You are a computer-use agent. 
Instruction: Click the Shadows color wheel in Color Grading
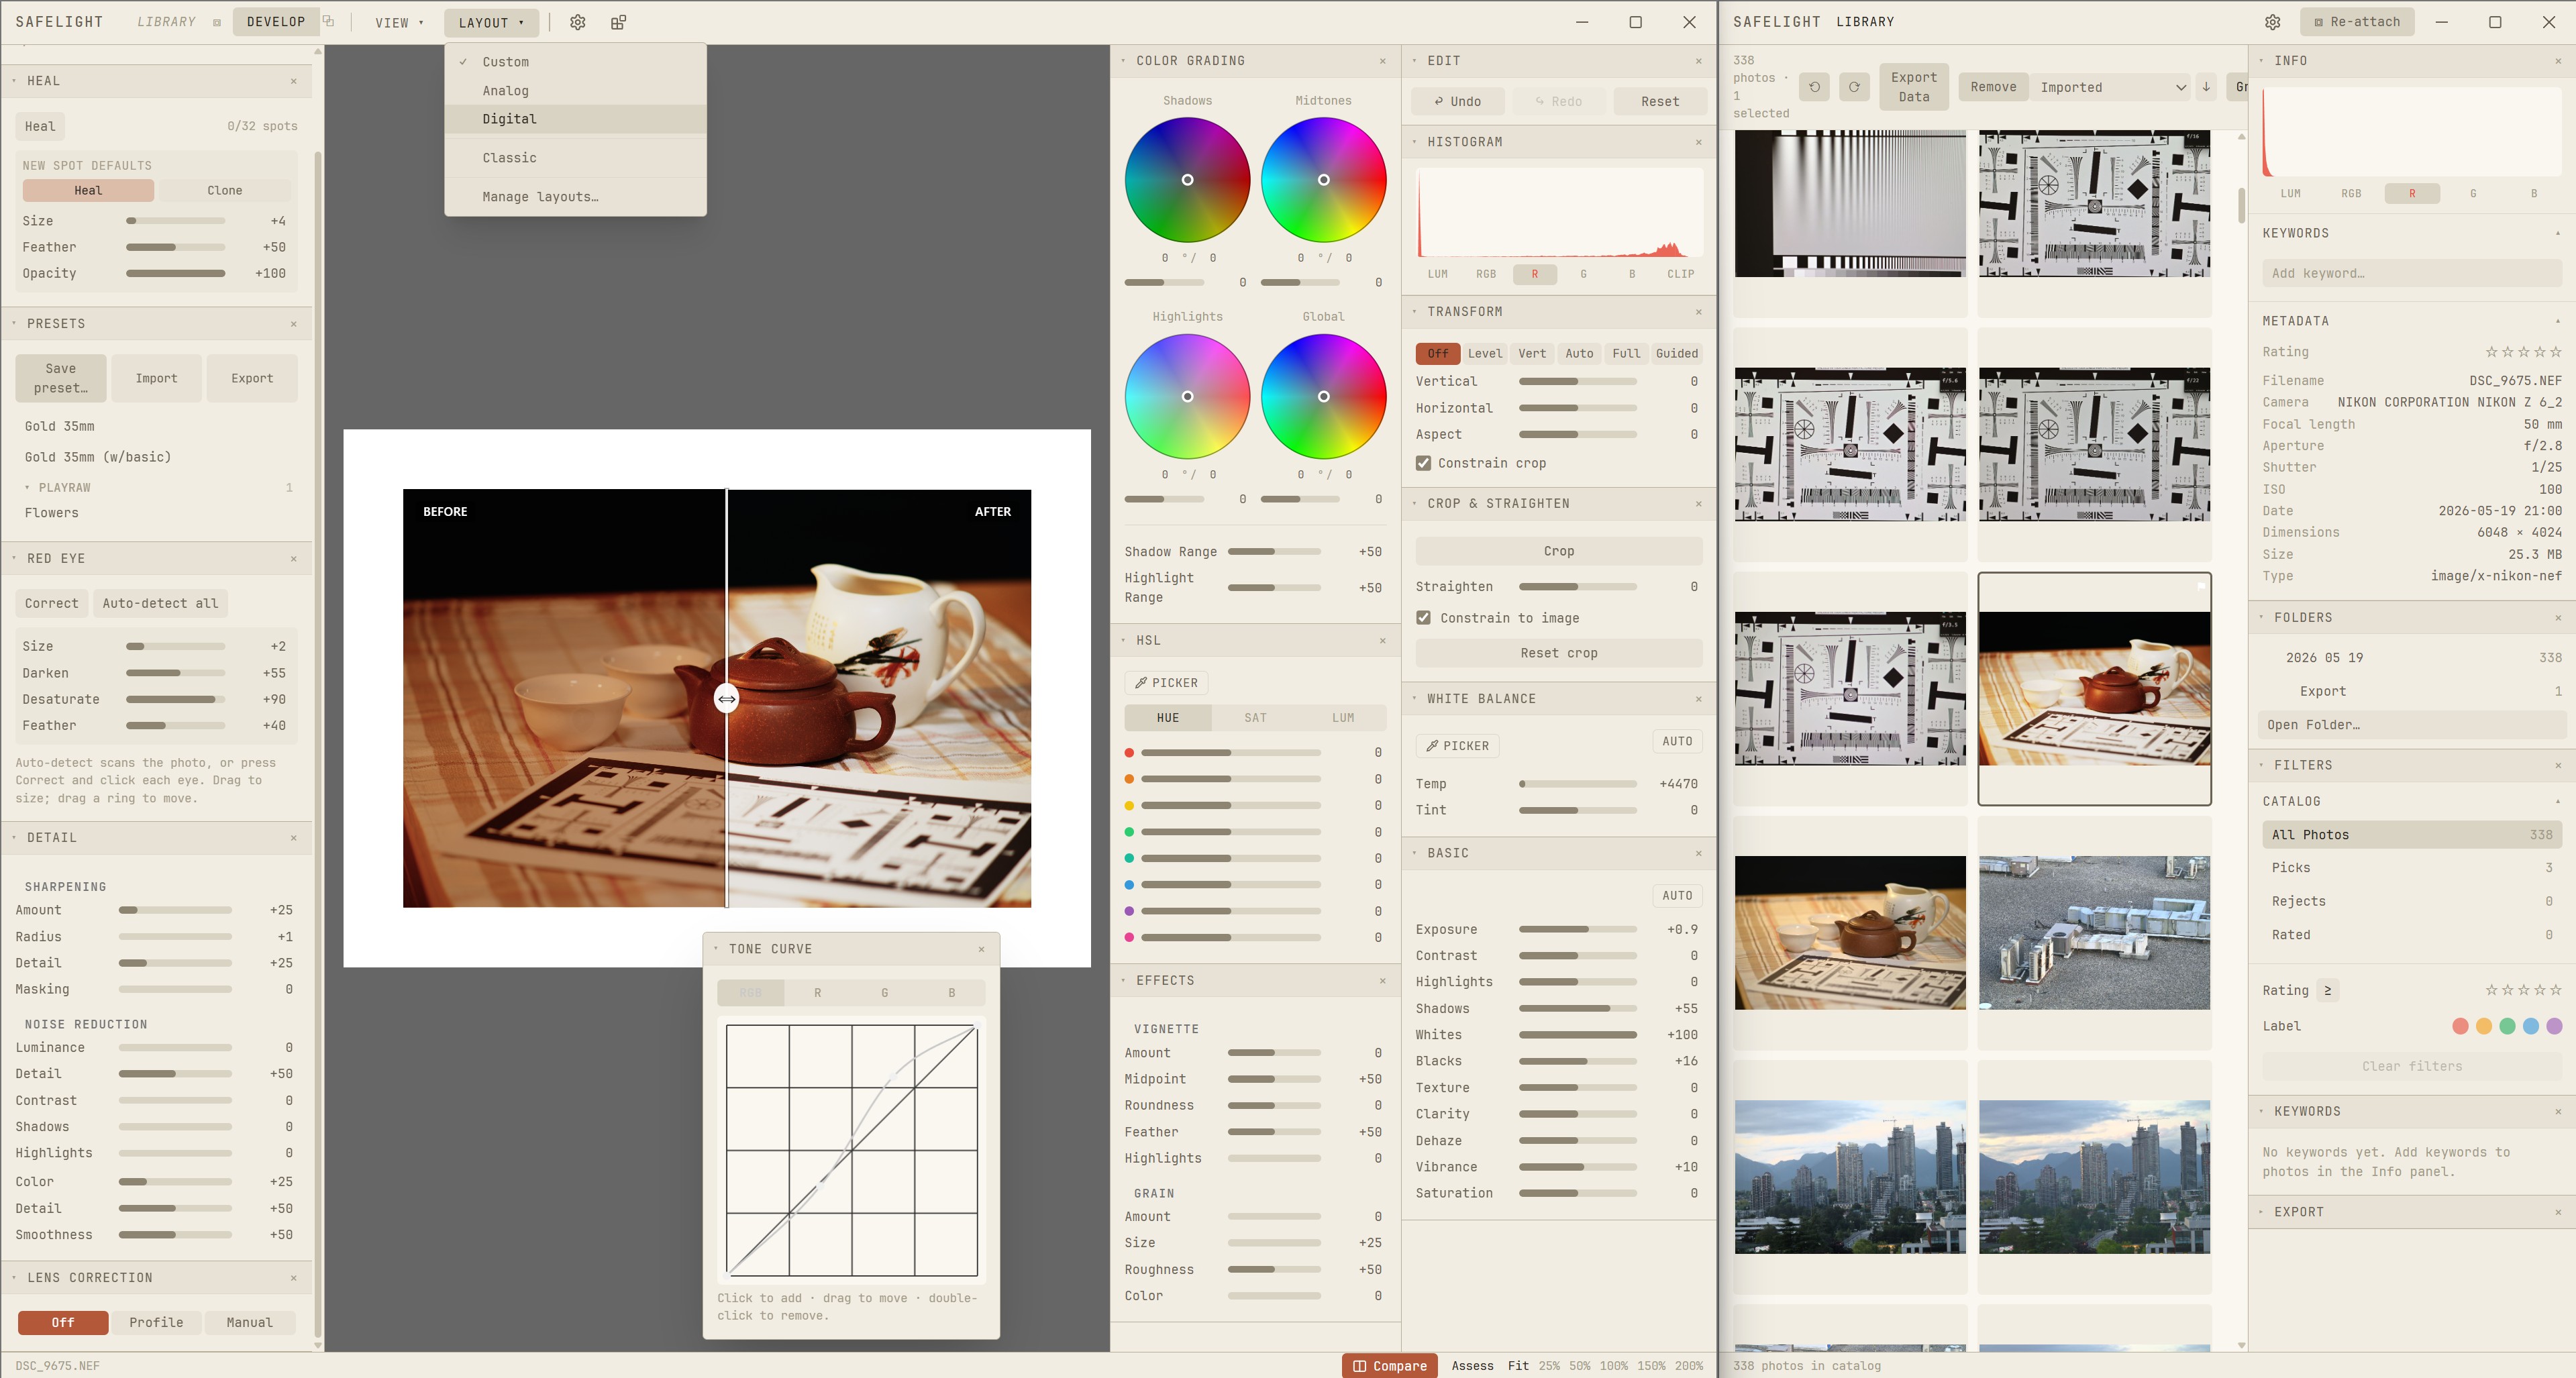[x=1187, y=180]
